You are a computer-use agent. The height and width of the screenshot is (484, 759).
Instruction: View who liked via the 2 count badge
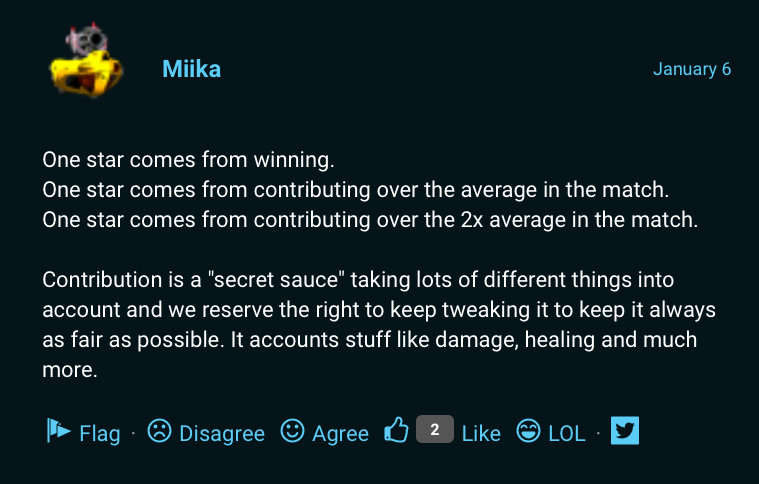coord(434,431)
